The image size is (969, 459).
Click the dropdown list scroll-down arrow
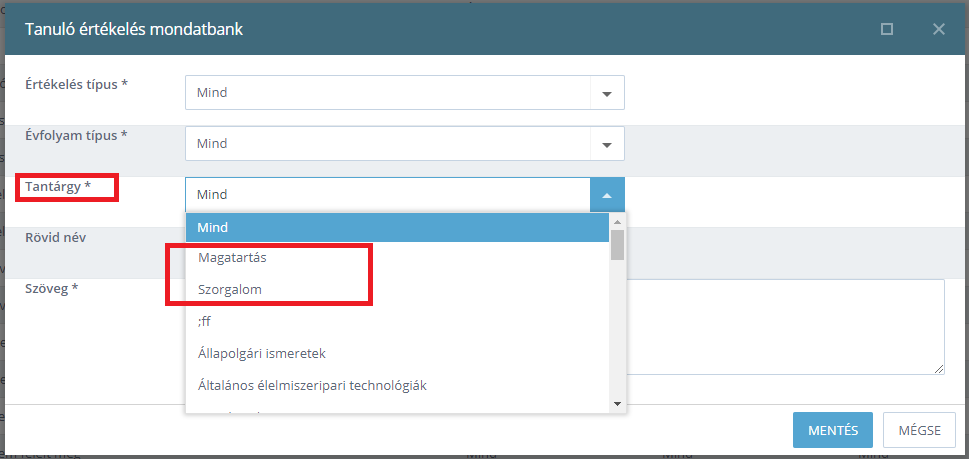click(x=617, y=404)
